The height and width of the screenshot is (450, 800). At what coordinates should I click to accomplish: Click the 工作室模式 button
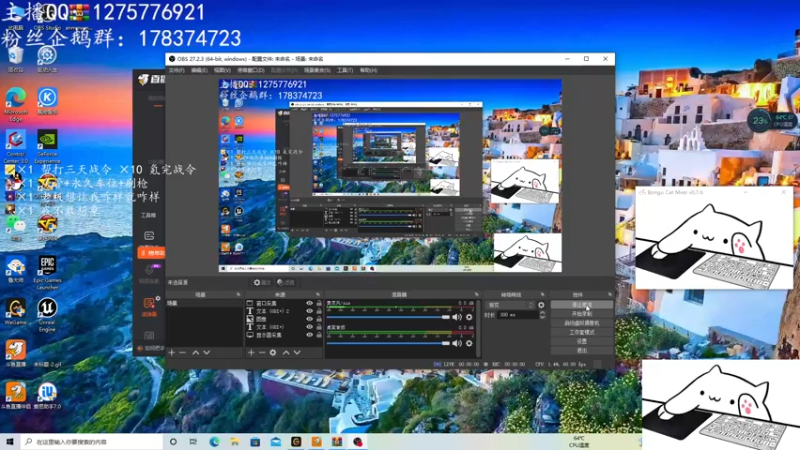pyautogui.click(x=582, y=332)
